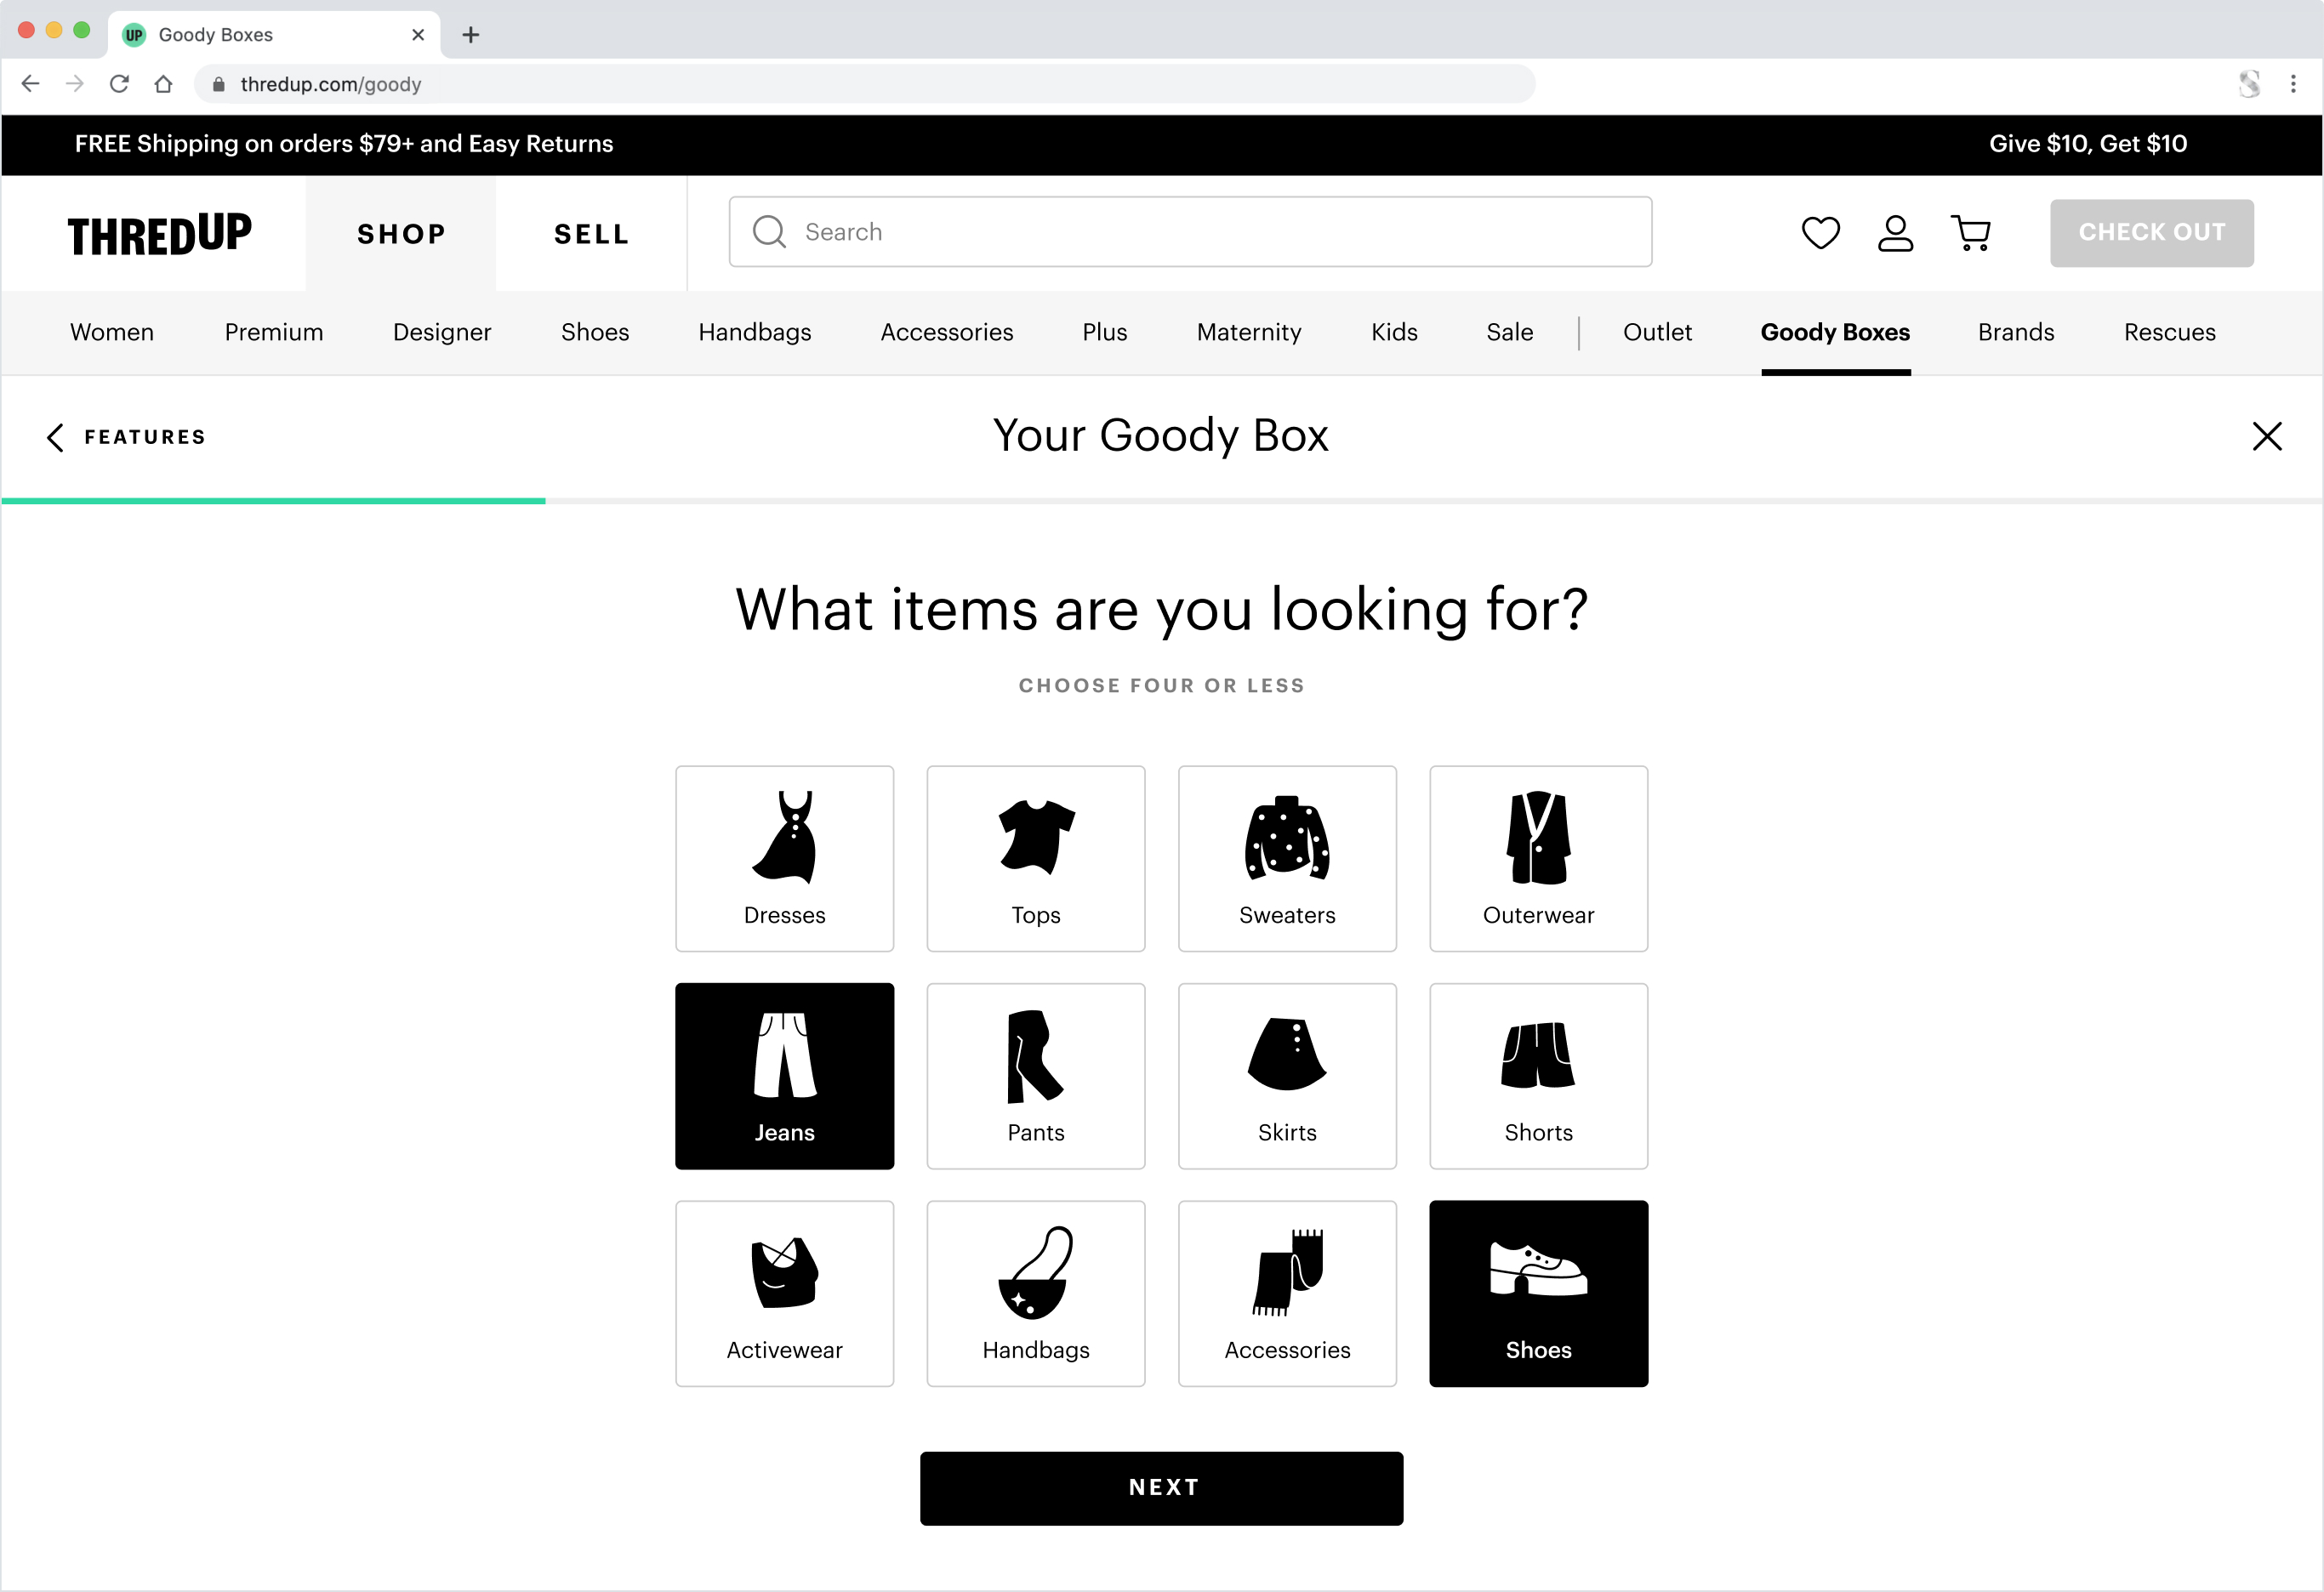Open the browser menu with three dots
This screenshot has width=2324, height=1592.
(x=2293, y=83)
